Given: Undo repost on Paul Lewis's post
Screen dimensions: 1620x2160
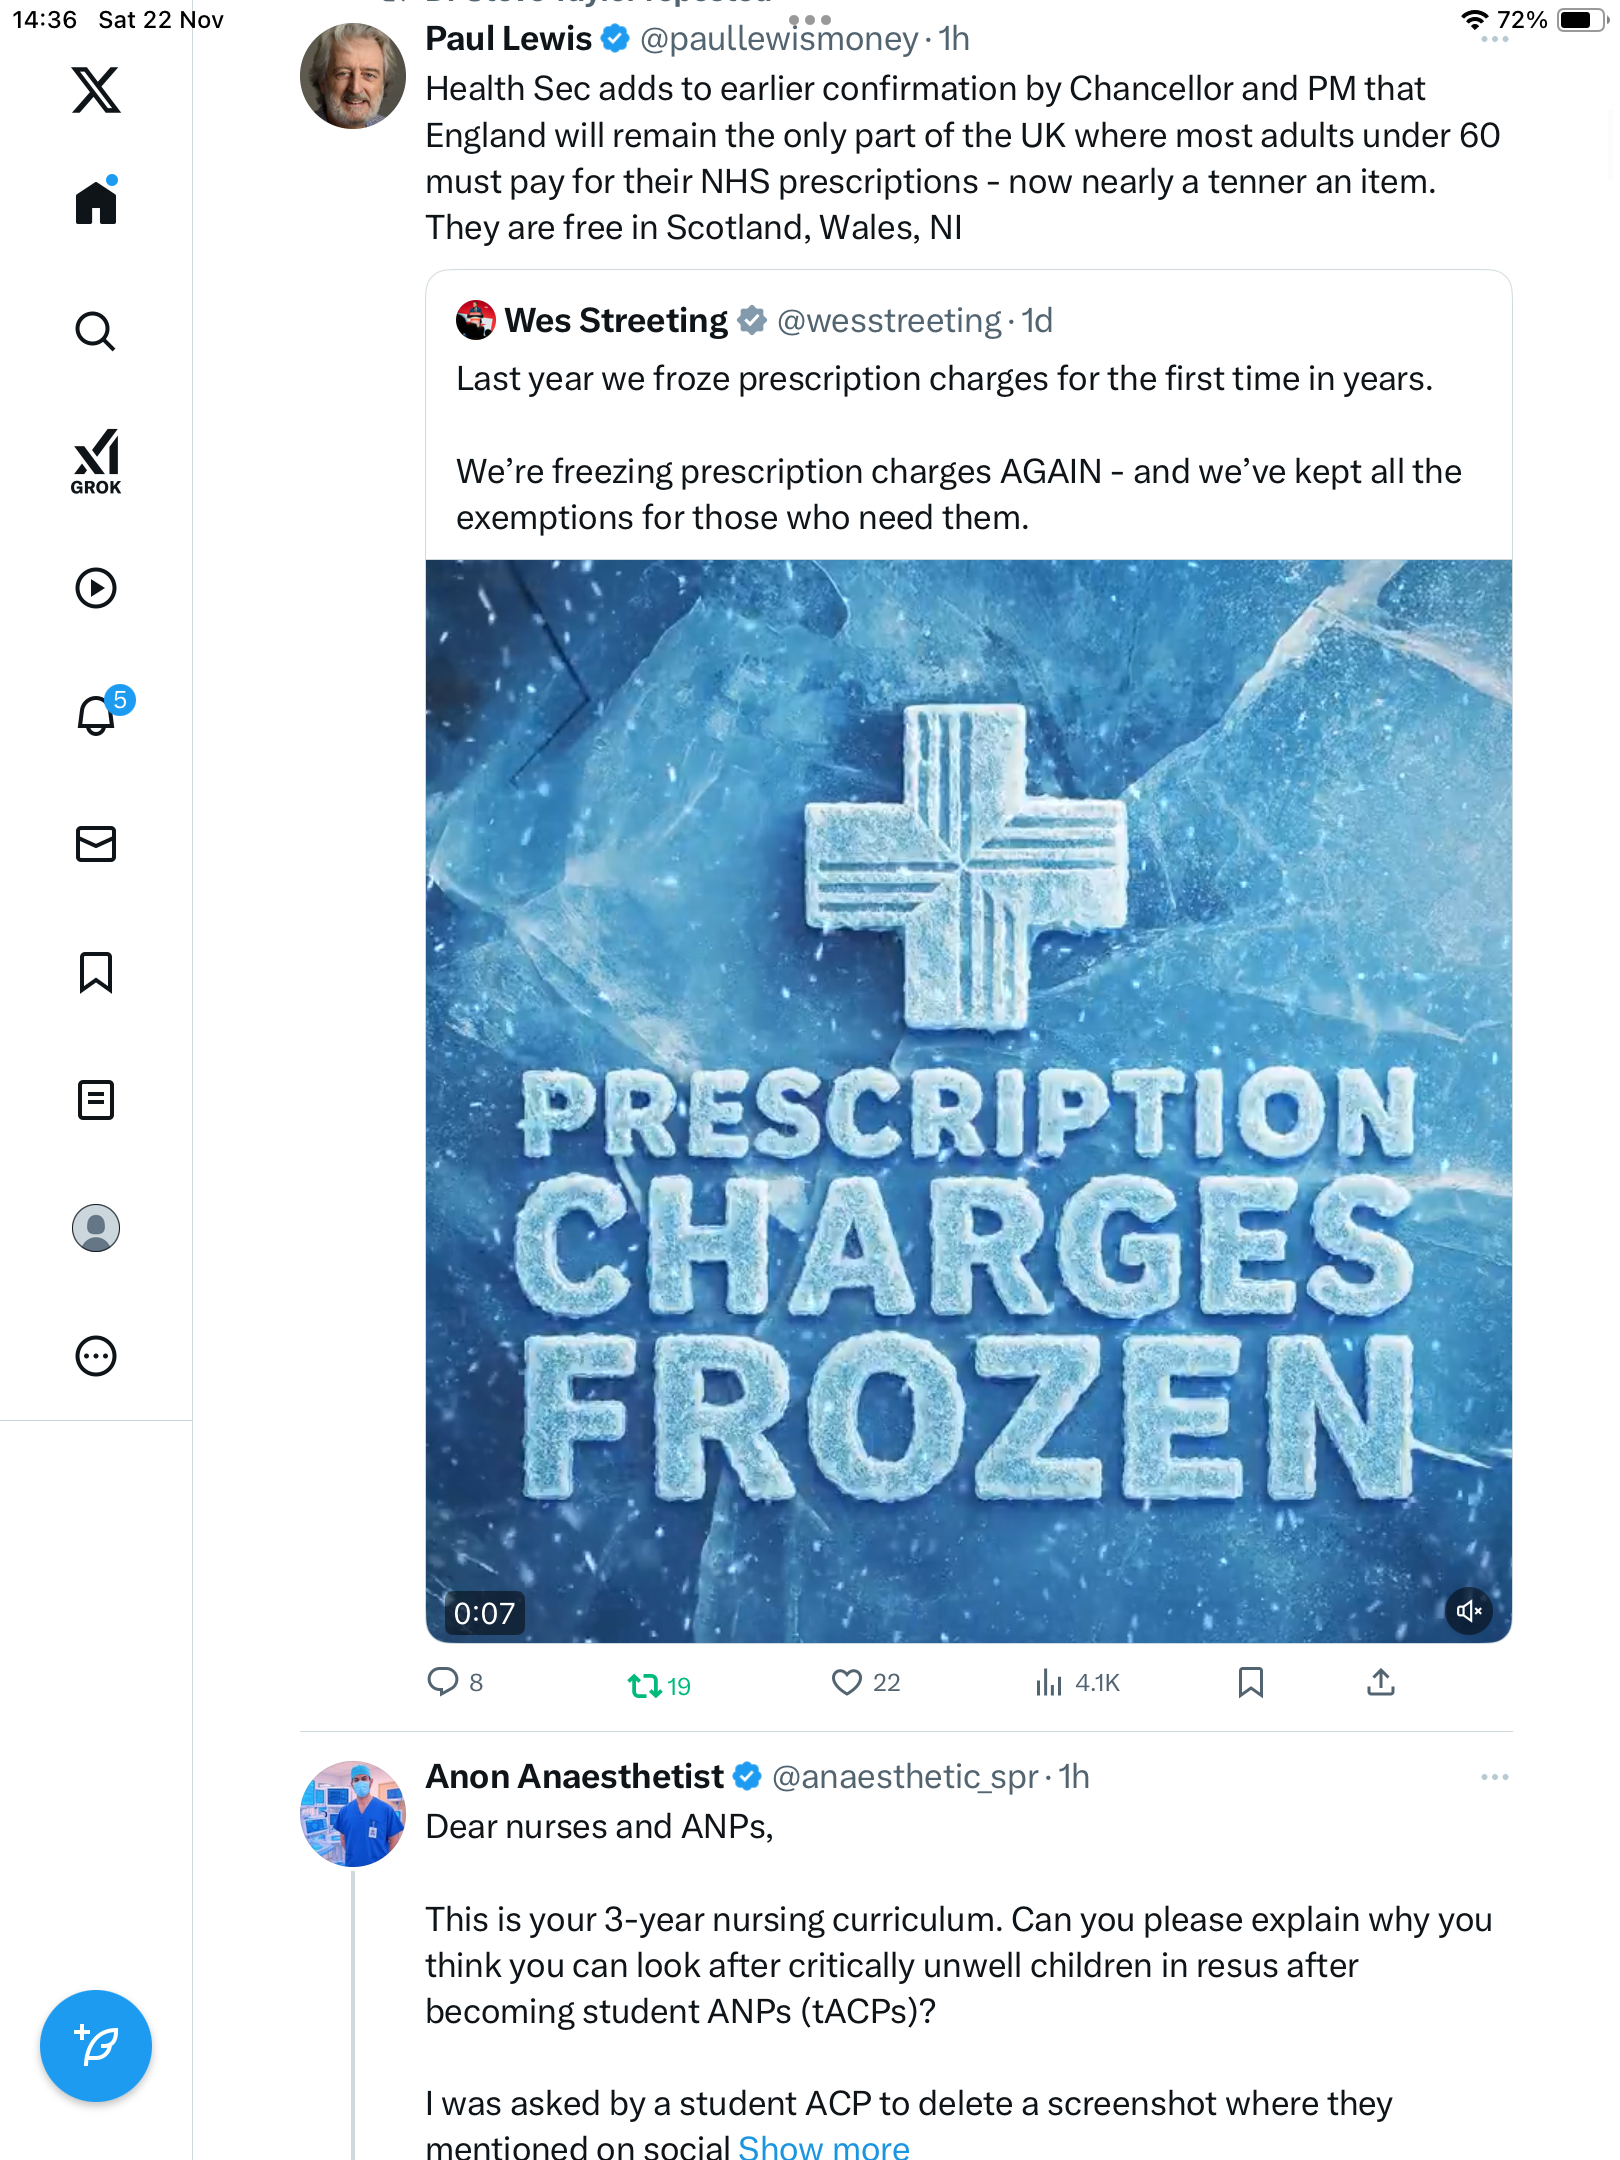Looking at the screenshot, I should [x=645, y=1686].
